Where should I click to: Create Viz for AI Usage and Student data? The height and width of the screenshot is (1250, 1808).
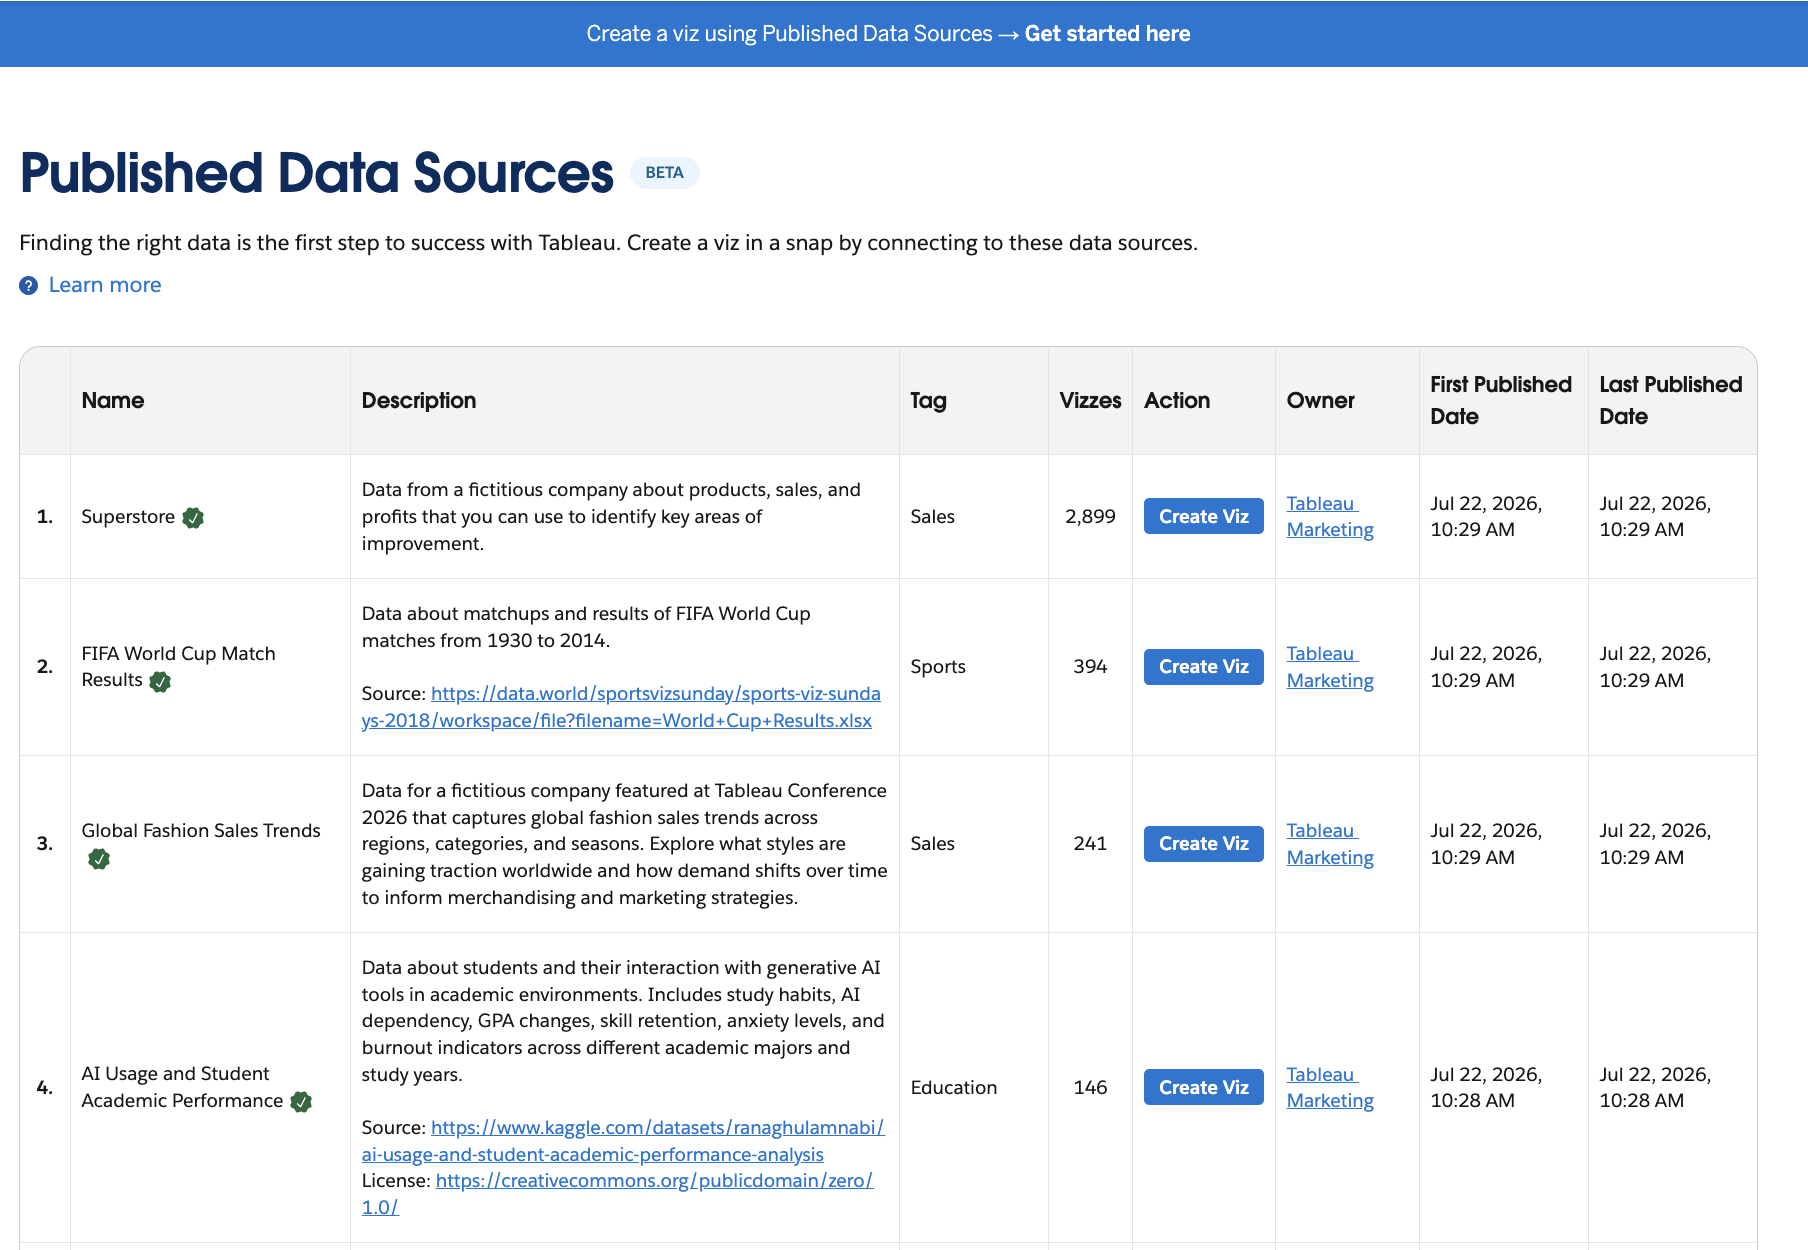click(1204, 1087)
